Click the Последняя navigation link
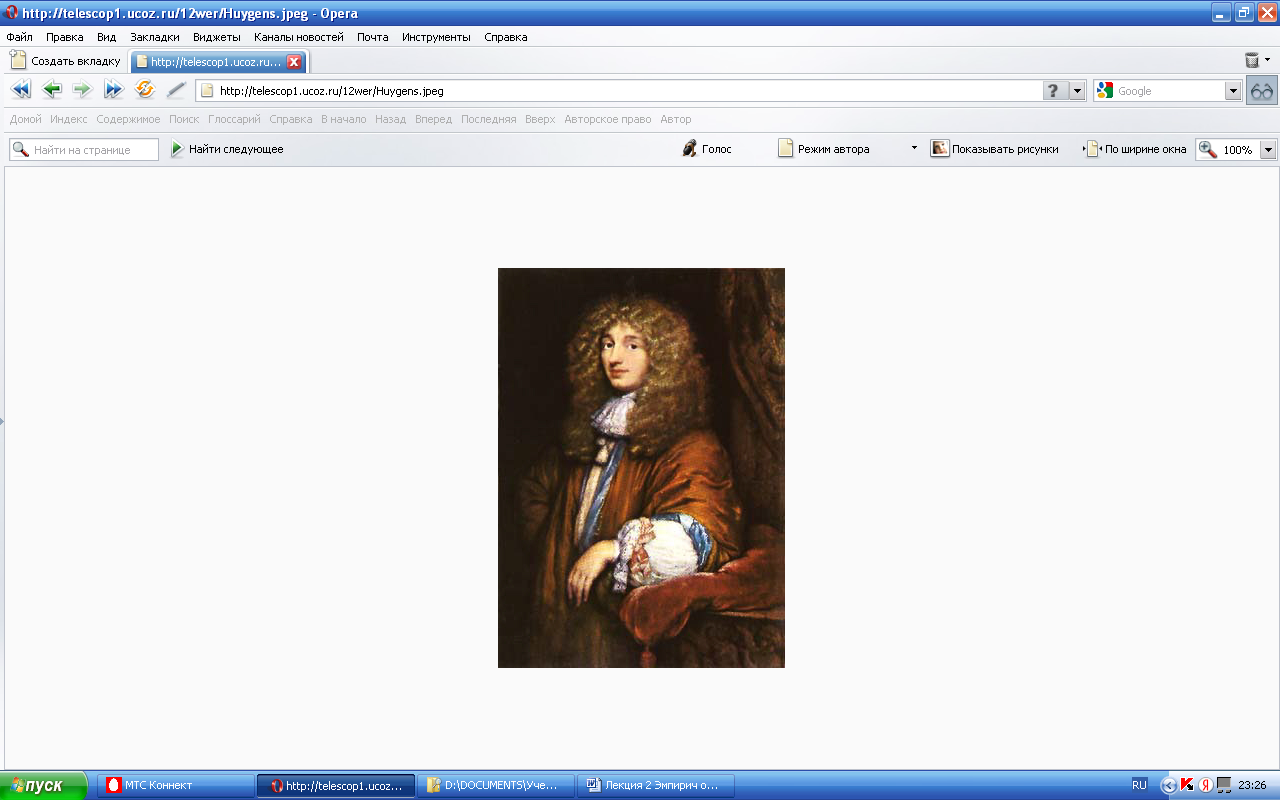 pos(489,119)
